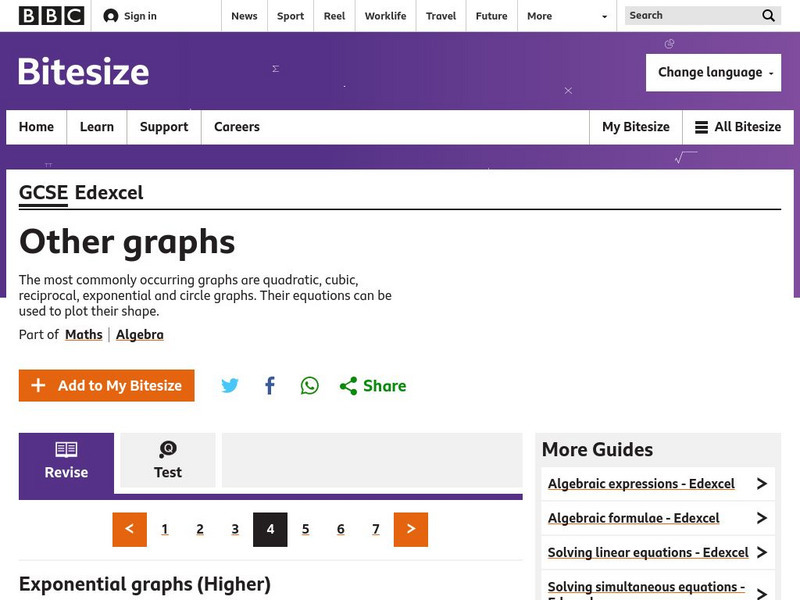The width and height of the screenshot is (800, 600).
Task: Switch to the Test tab
Action: [168, 460]
